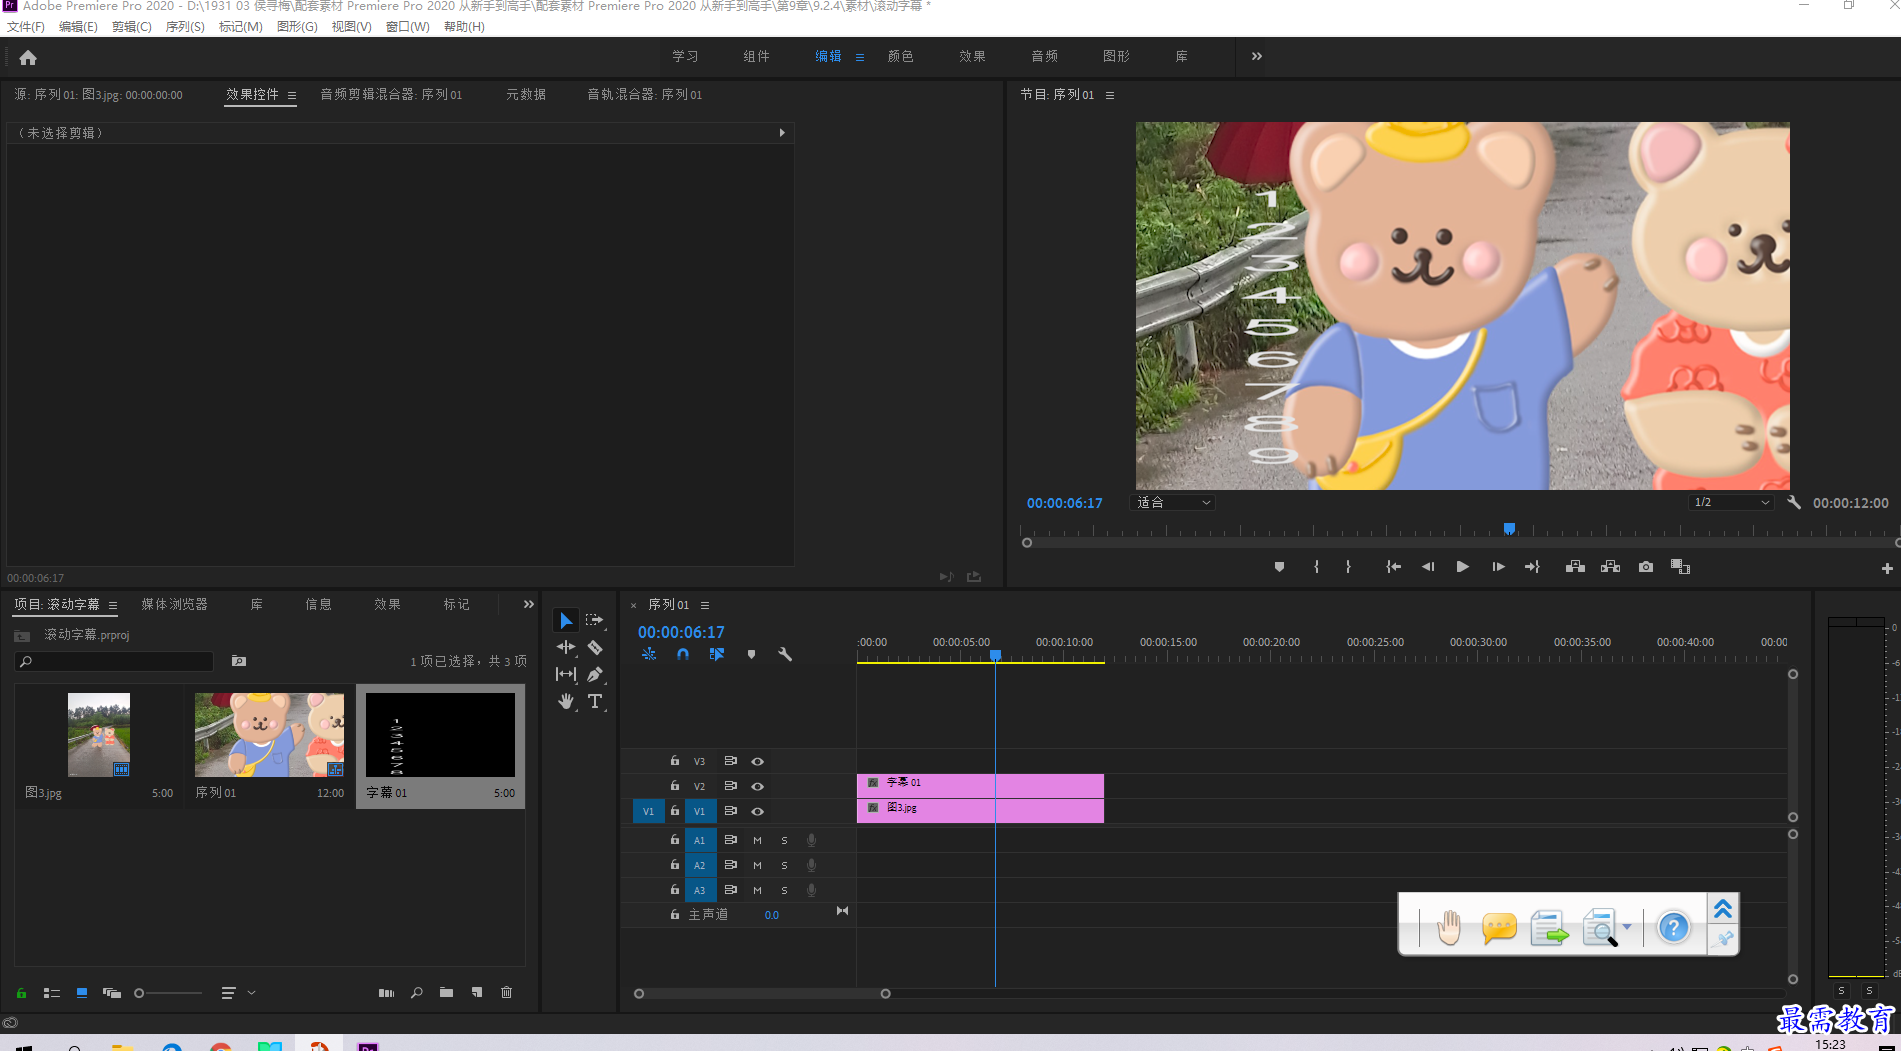
Task: Add marker in Program monitor
Action: 1279,567
